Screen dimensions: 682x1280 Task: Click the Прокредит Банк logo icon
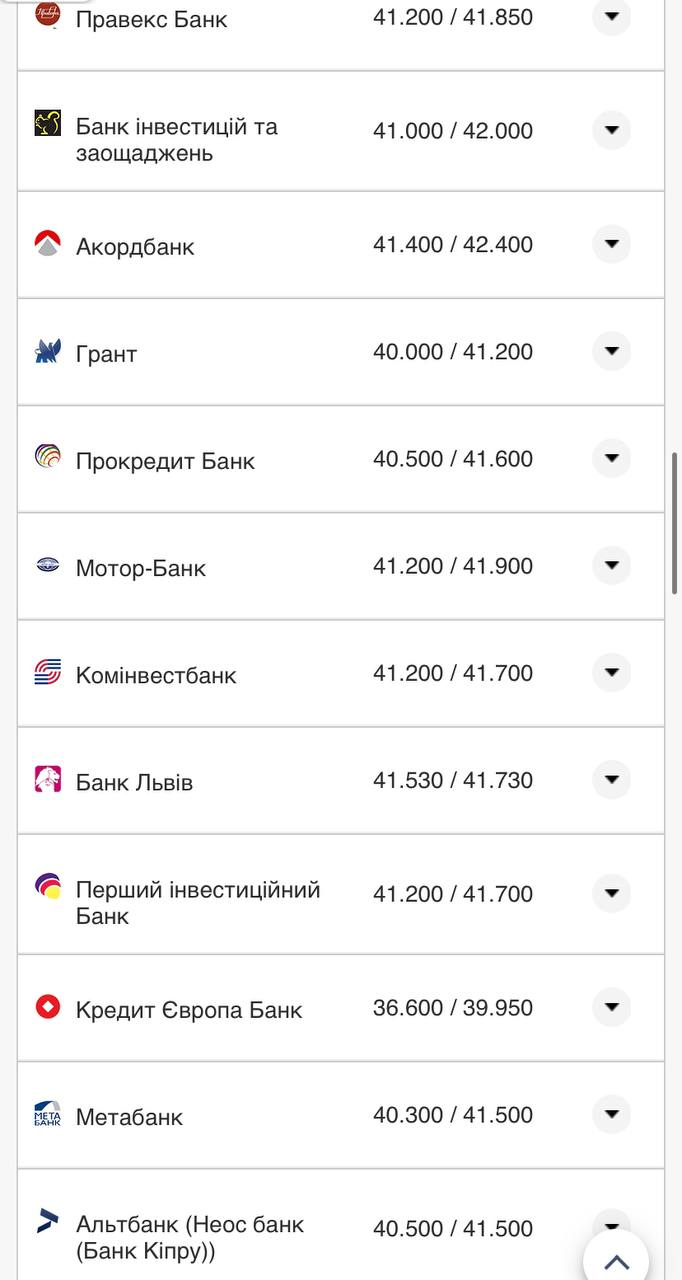tap(47, 458)
